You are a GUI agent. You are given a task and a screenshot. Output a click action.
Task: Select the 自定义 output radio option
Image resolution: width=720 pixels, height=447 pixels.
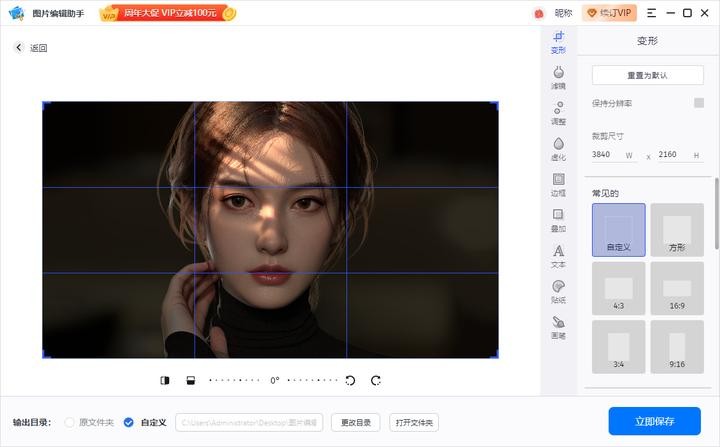click(x=128, y=422)
